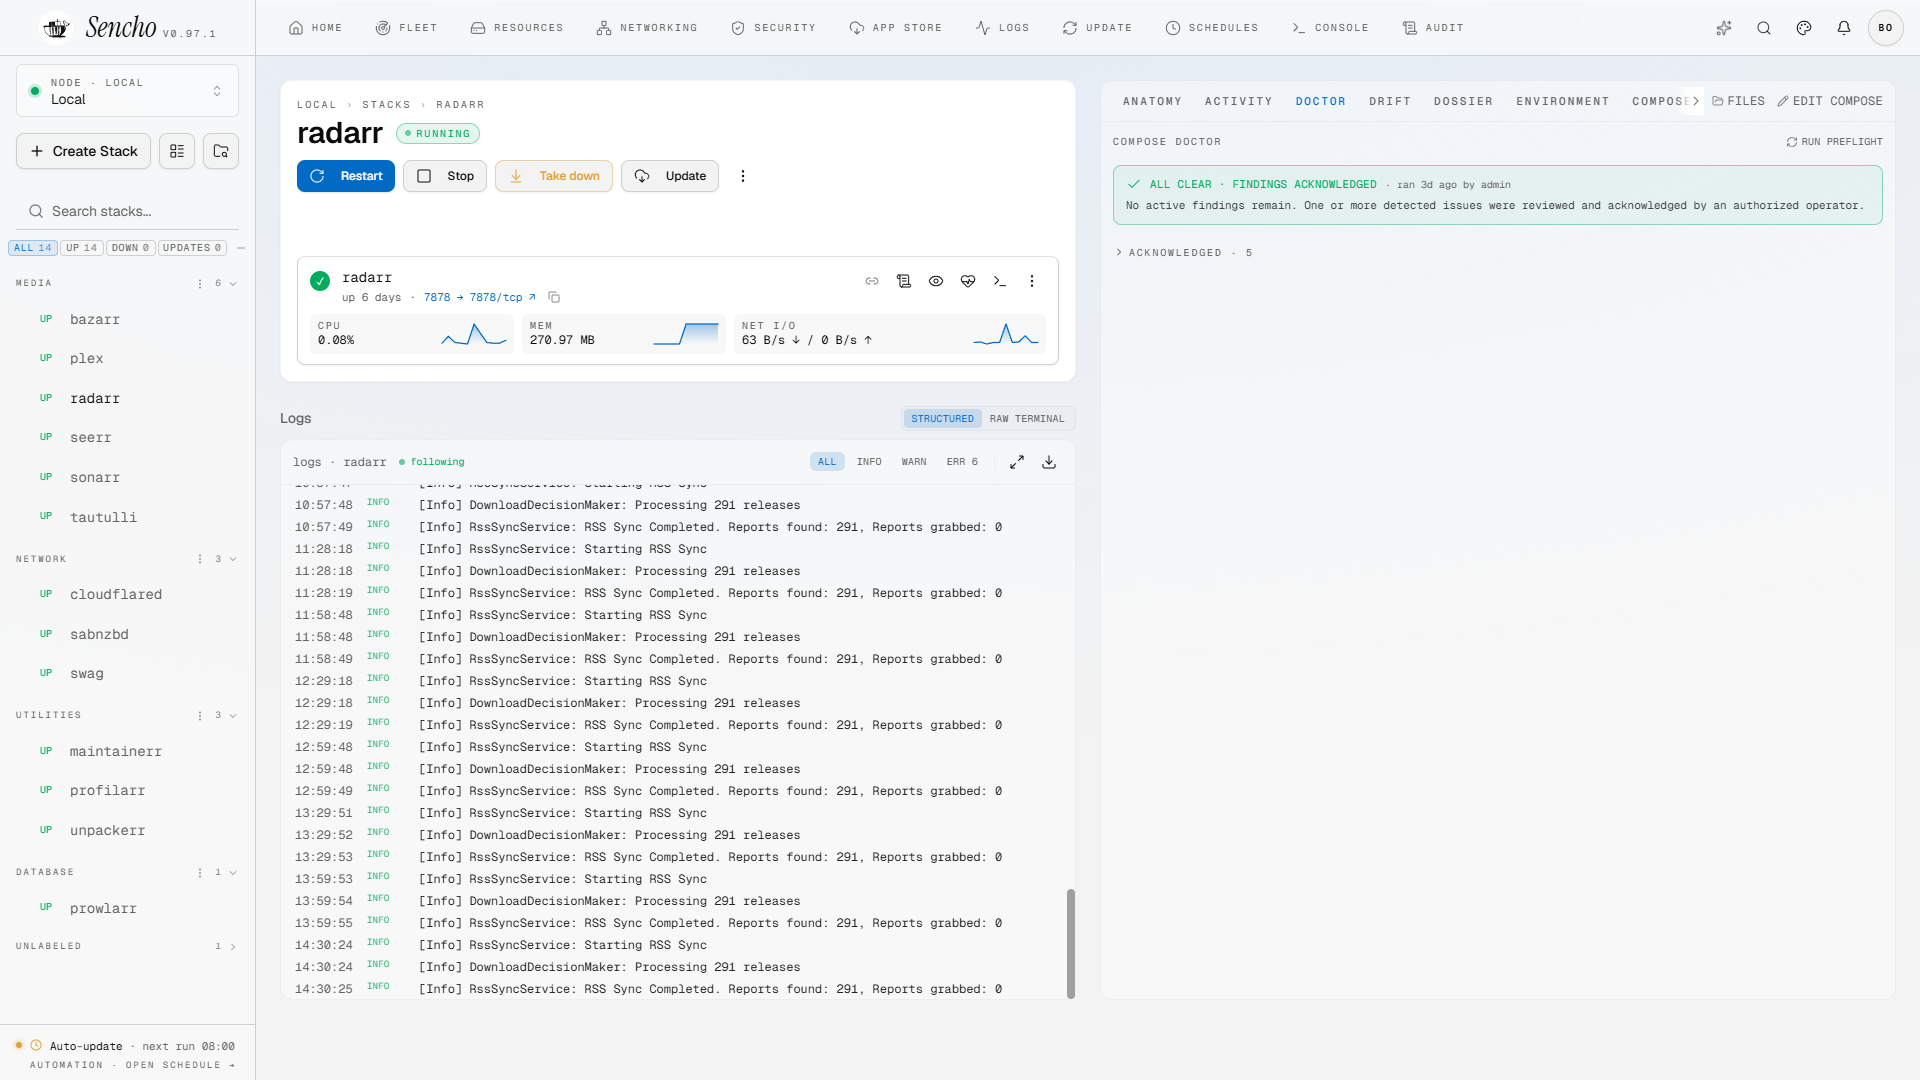Click the green radarr container status check

click(x=320, y=281)
